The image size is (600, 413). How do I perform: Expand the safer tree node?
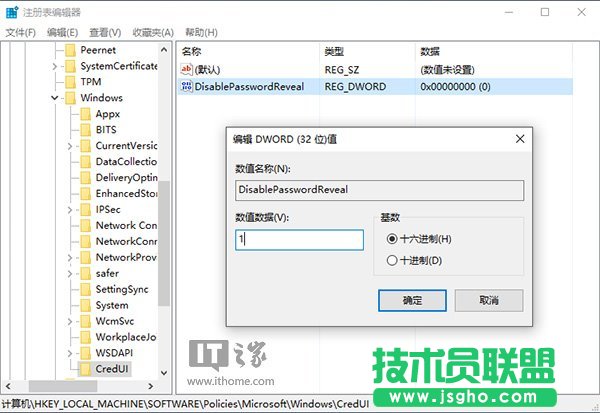[x=70, y=274]
